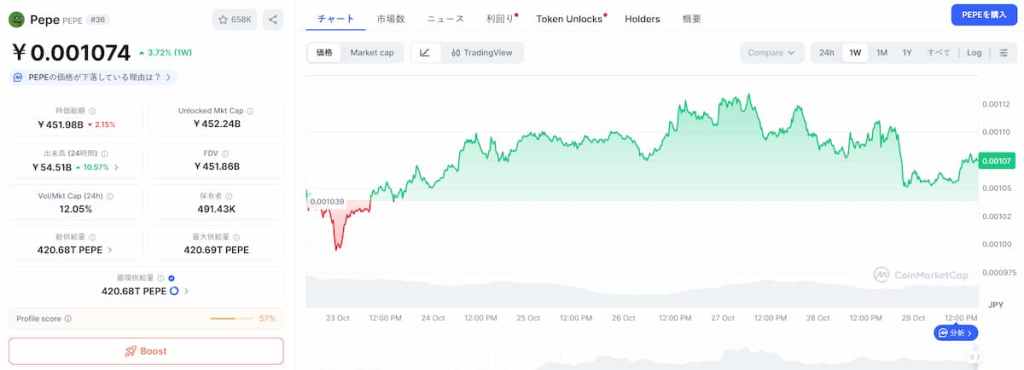Open the Compare dropdown

[772, 53]
